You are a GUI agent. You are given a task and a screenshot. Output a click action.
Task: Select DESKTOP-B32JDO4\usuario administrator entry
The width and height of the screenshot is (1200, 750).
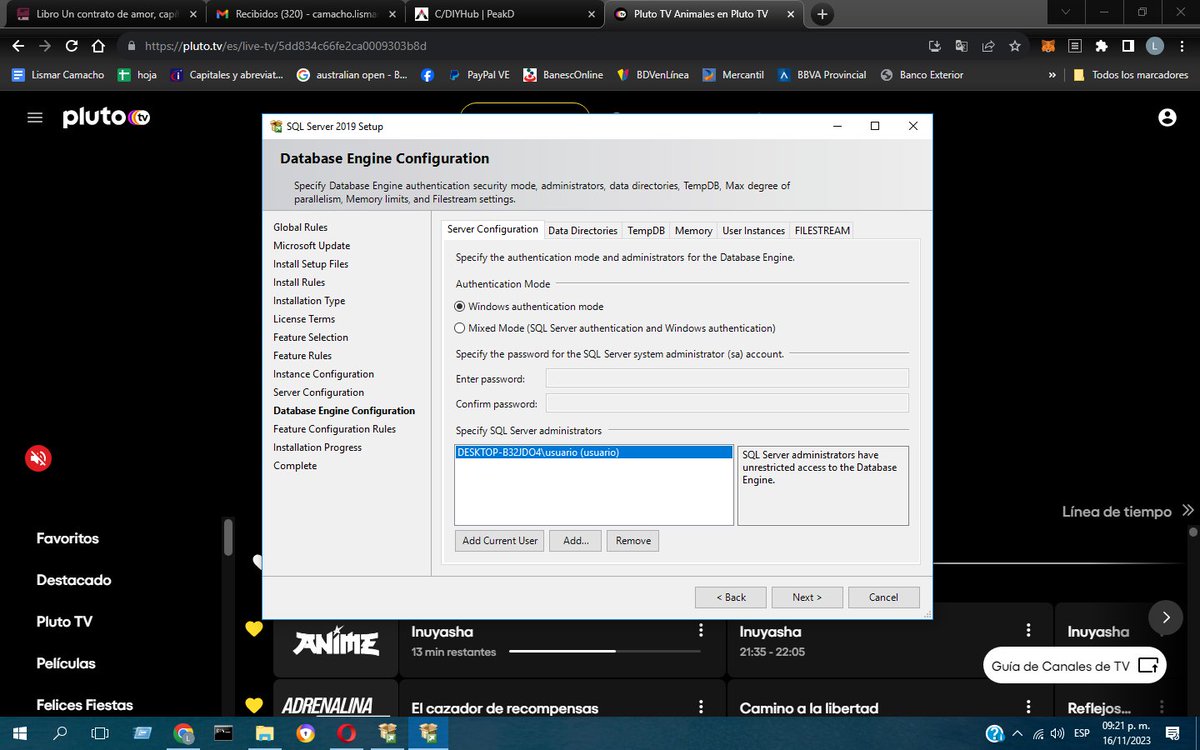[x=593, y=452]
